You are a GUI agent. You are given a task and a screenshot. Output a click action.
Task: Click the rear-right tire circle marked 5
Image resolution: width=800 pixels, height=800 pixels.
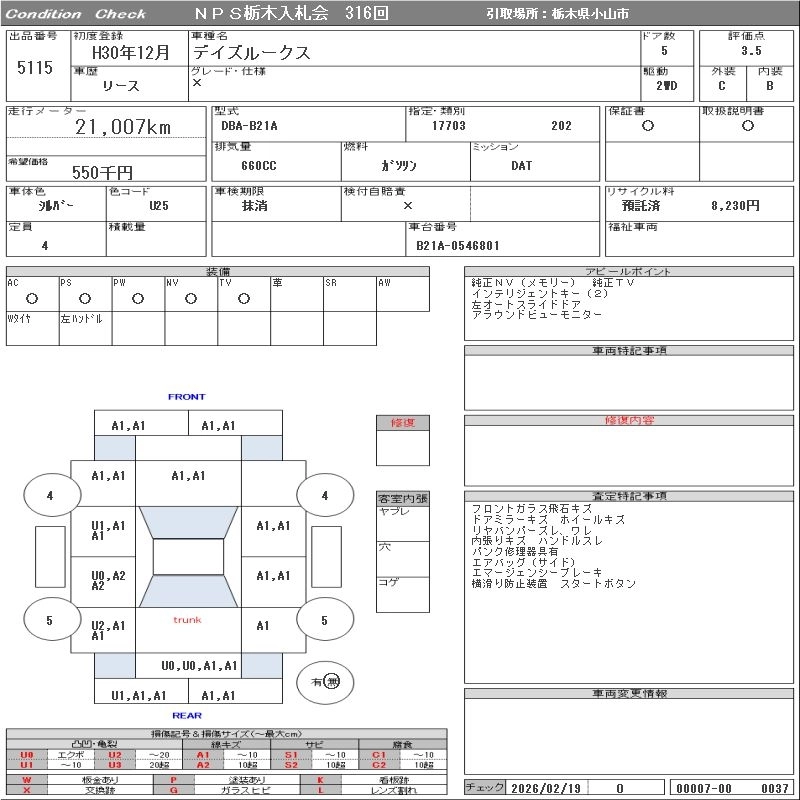click(x=324, y=620)
